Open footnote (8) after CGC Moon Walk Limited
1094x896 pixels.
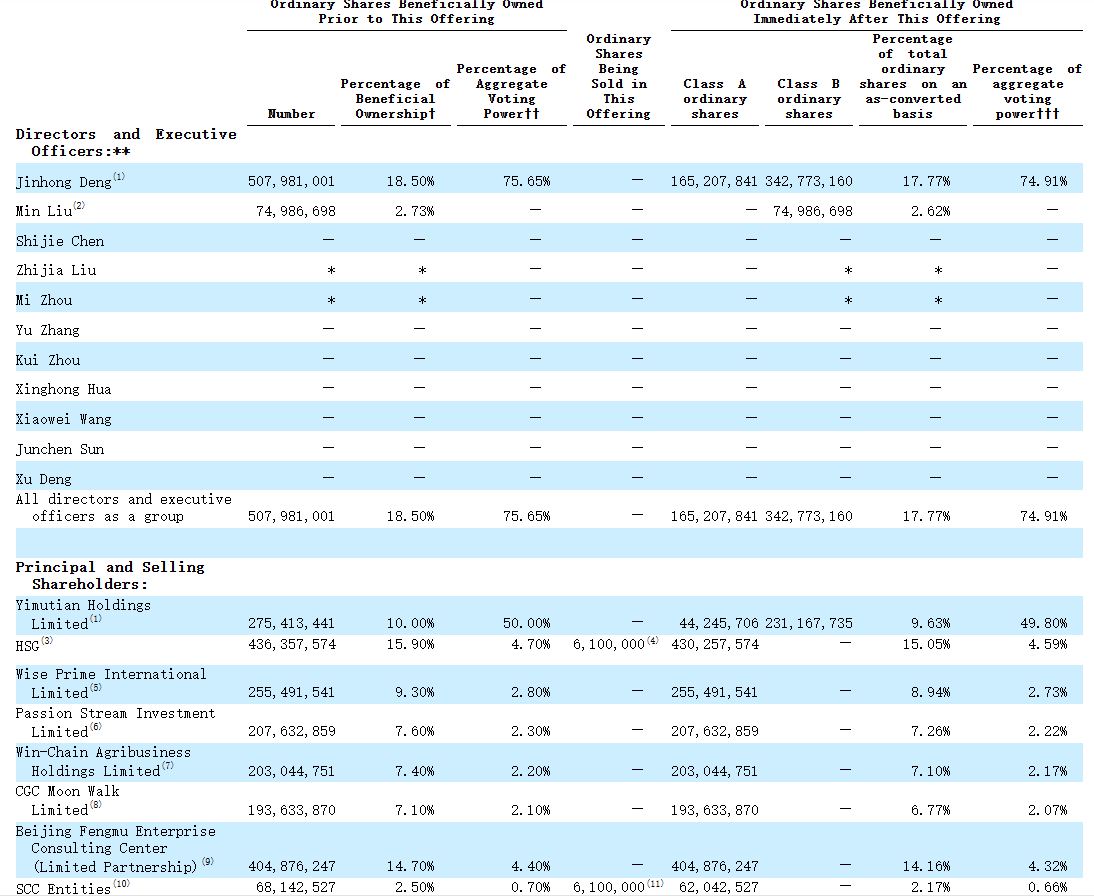click(95, 805)
